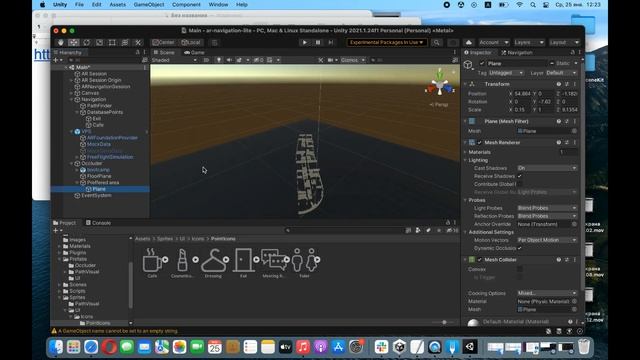Expand the Cafe sprite sub-assets arrow

pos(165,260)
